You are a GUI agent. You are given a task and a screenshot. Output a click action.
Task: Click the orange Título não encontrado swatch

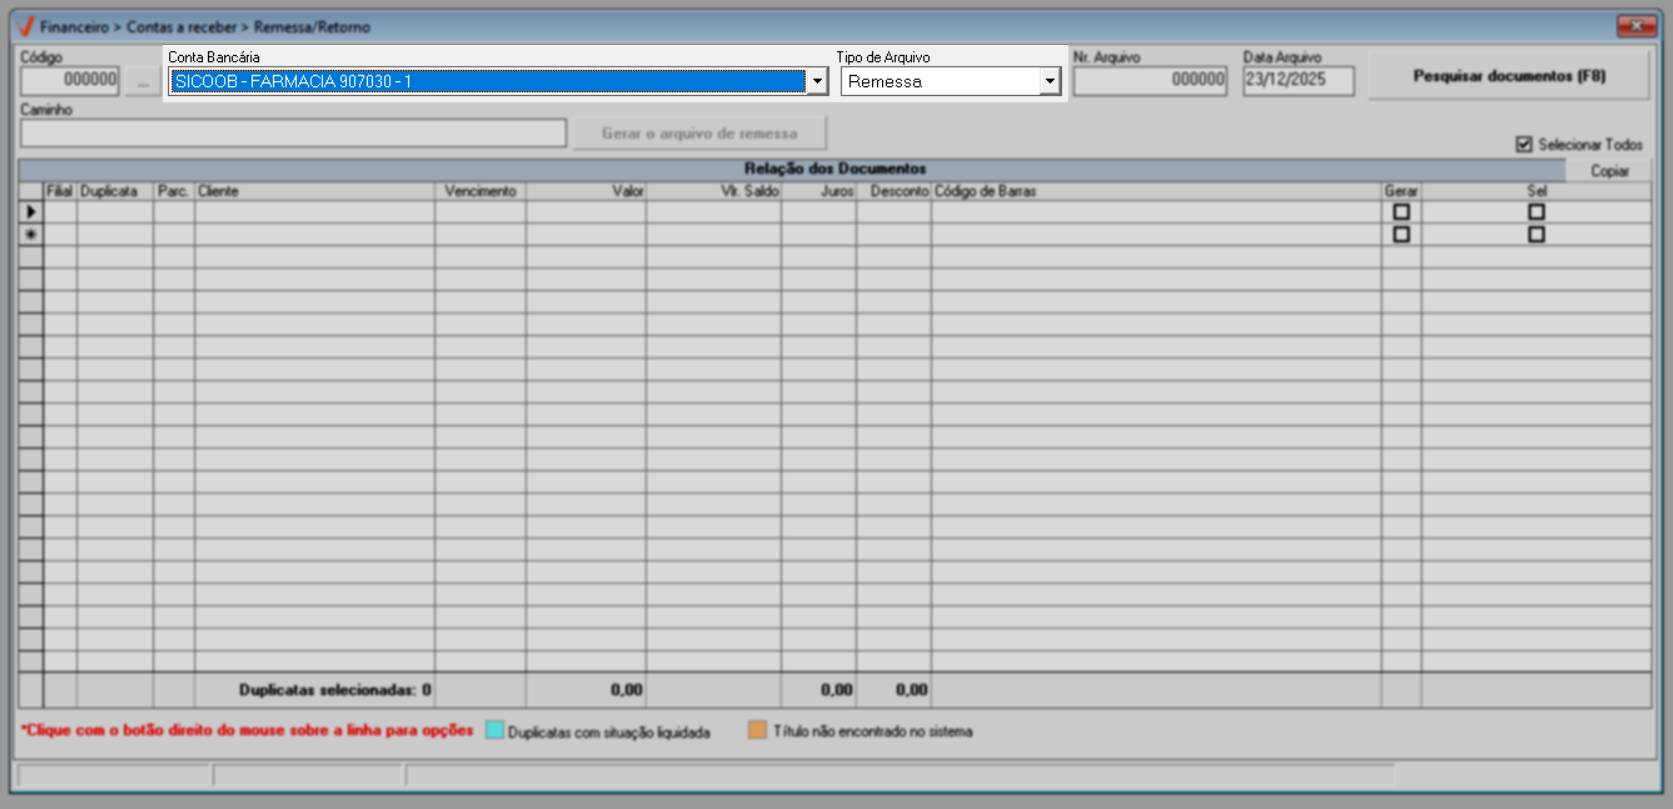757,730
